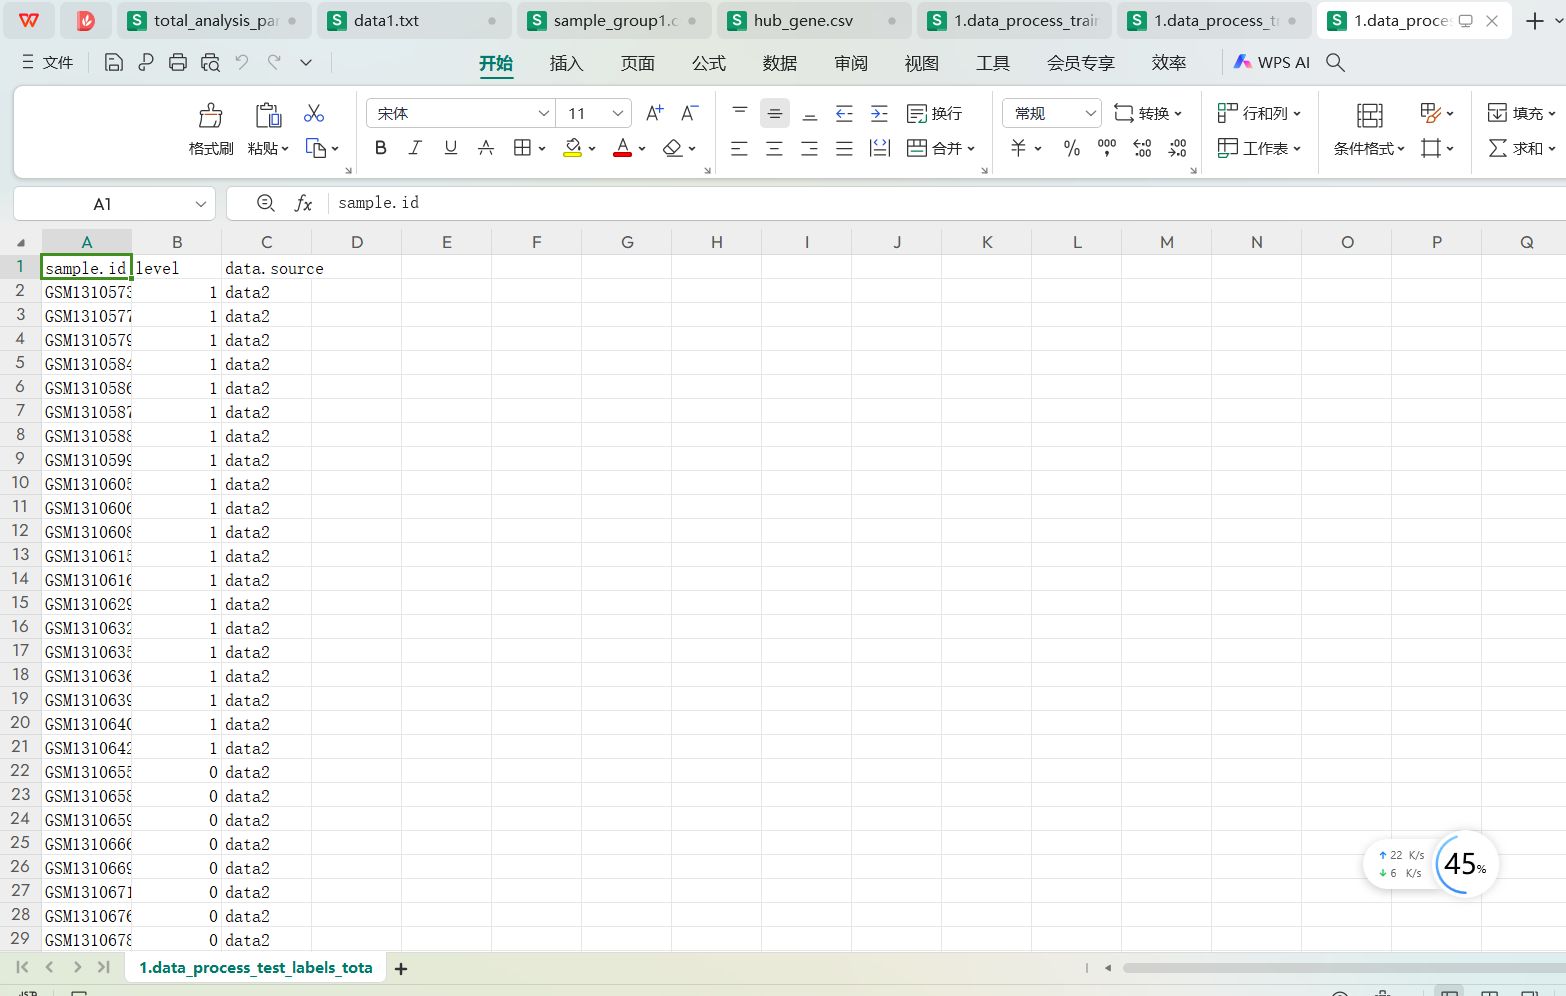Screen dimensions: 1566x996
Task: Open the Name Box dropdown arrow
Action: click(x=201, y=204)
